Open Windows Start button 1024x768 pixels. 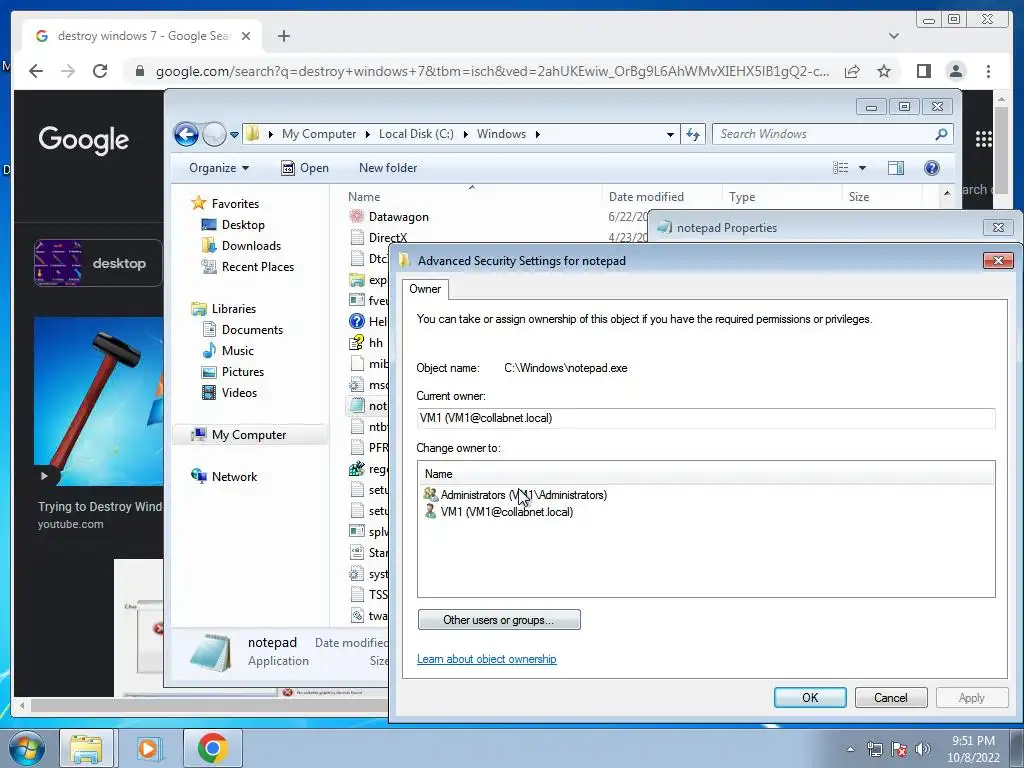26,748
